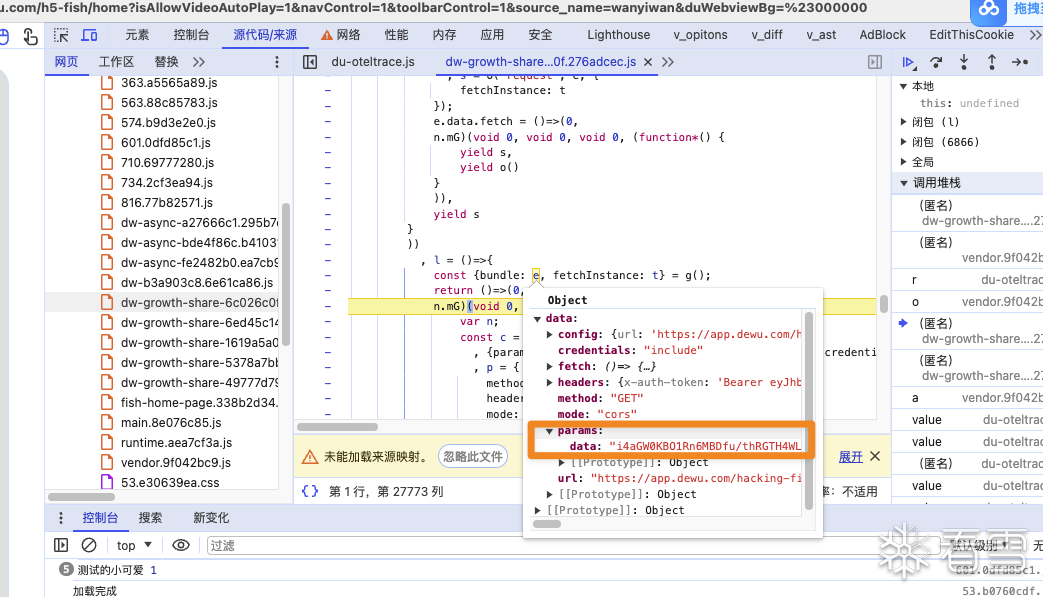Toggle breakpoint on the highlighted n.mG line gutter
Image resolution: width=1043 pixels, height=597 pixels.
click(x=328, y=306)
